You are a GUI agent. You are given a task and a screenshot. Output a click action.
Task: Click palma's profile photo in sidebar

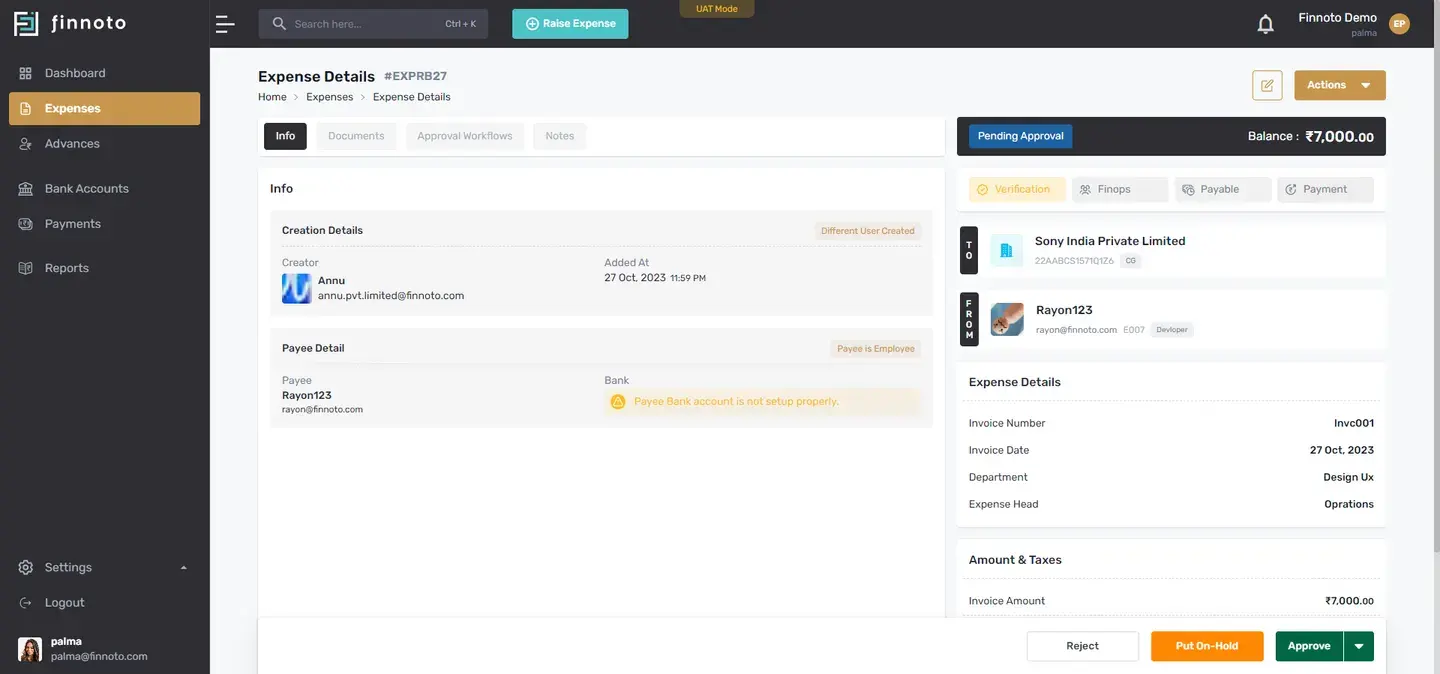point(30,650)
